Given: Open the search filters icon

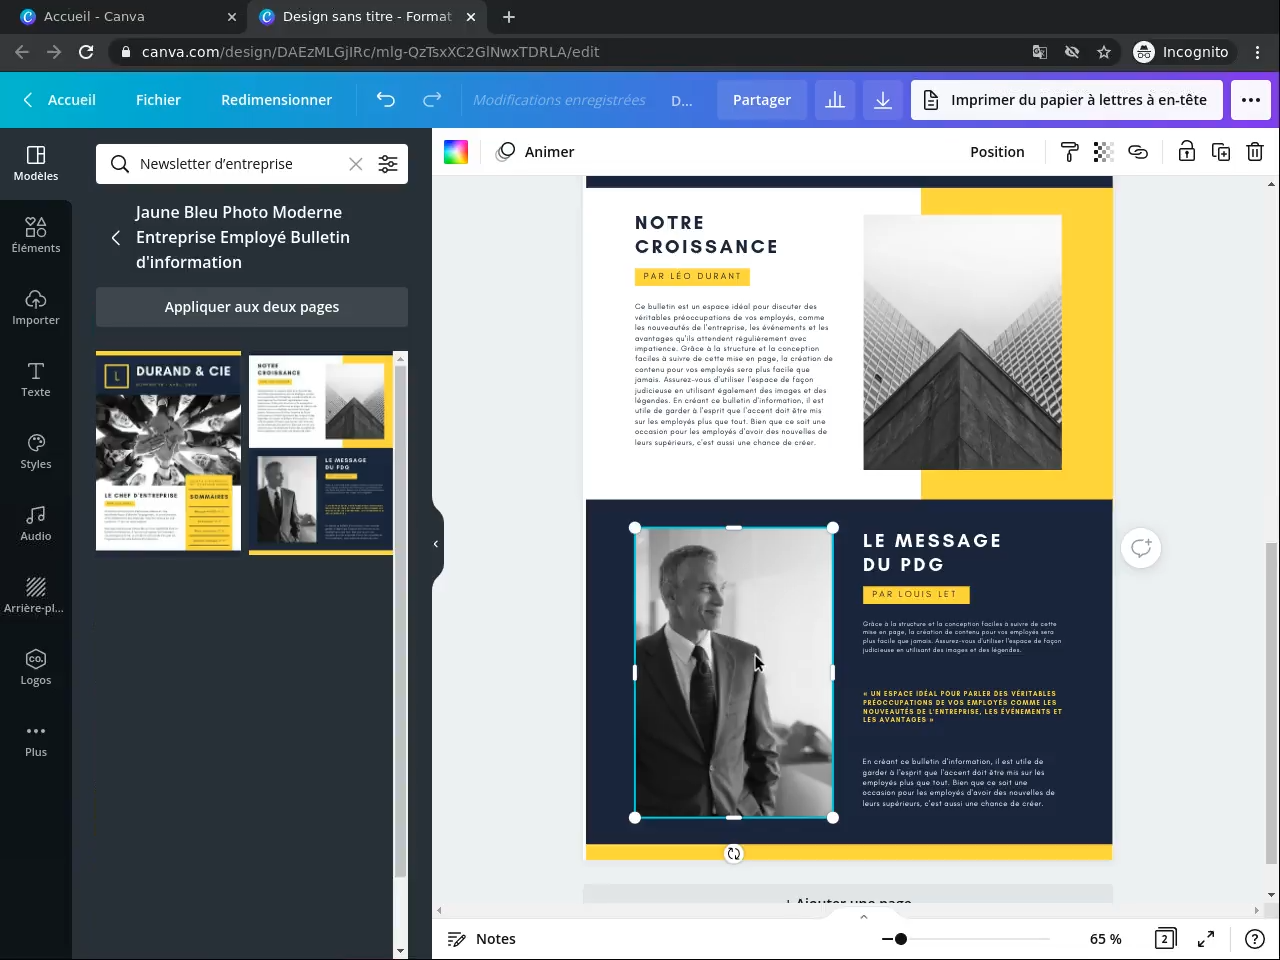Looking at the screenshot, I should [388, 164].
